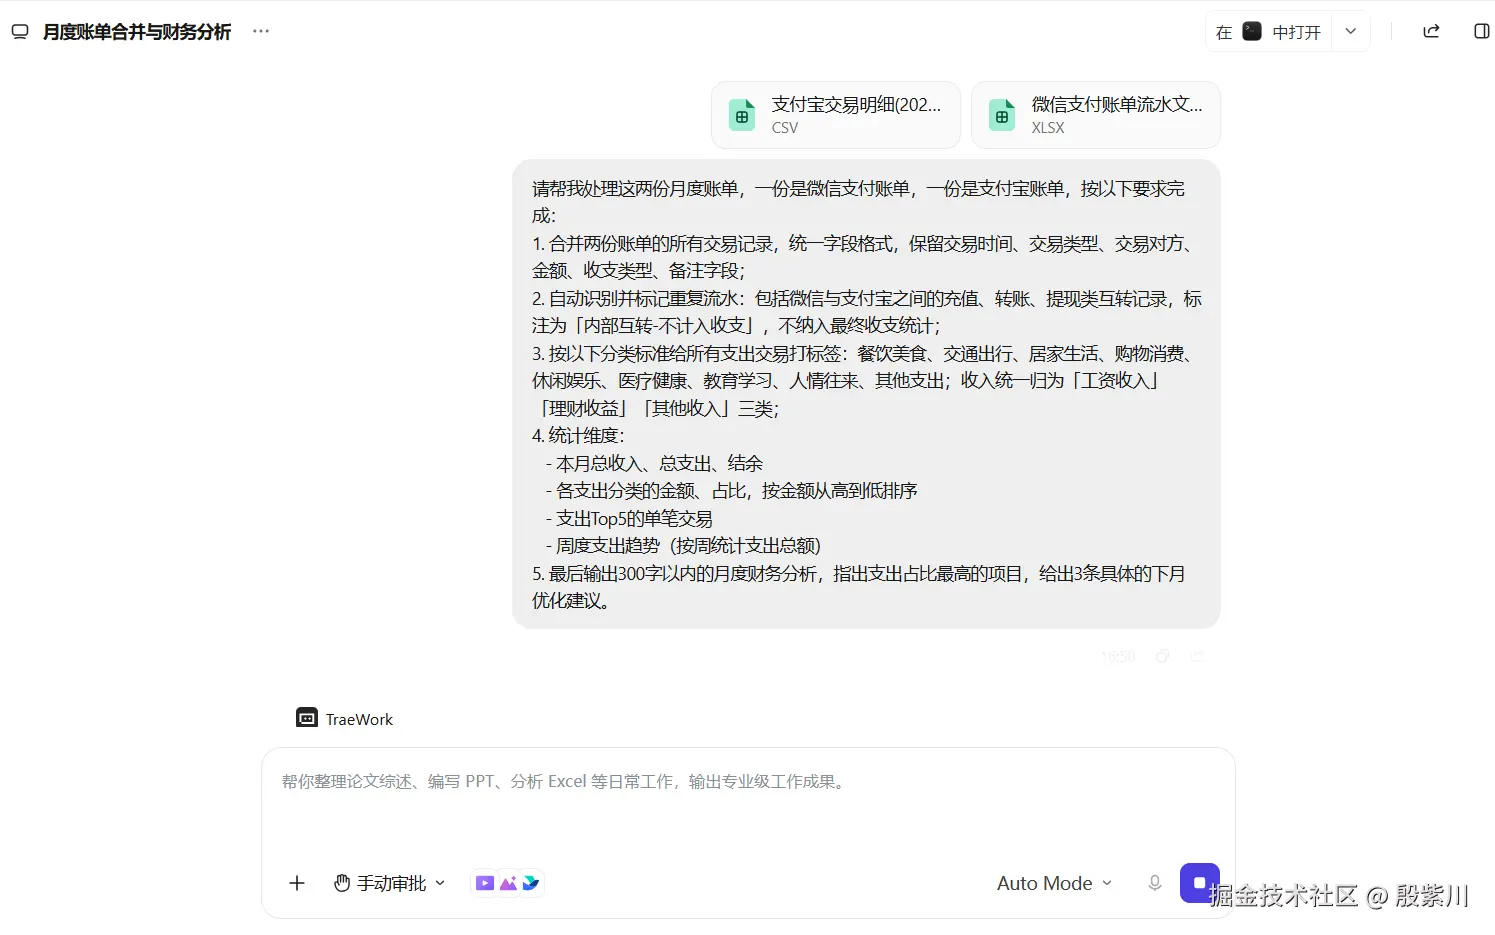1495x935 pixels.
Task: Open the 微信支付账单流水 XLSX attachment
Action: [1096, 115]
